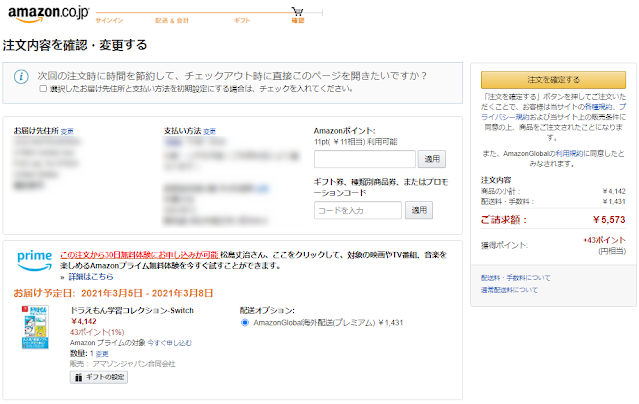Image resolution: width=639 pixels, height=404 pixels.
Task: Click the gift icon in ギフトの設定 button
Action: (x=79, y=377)
